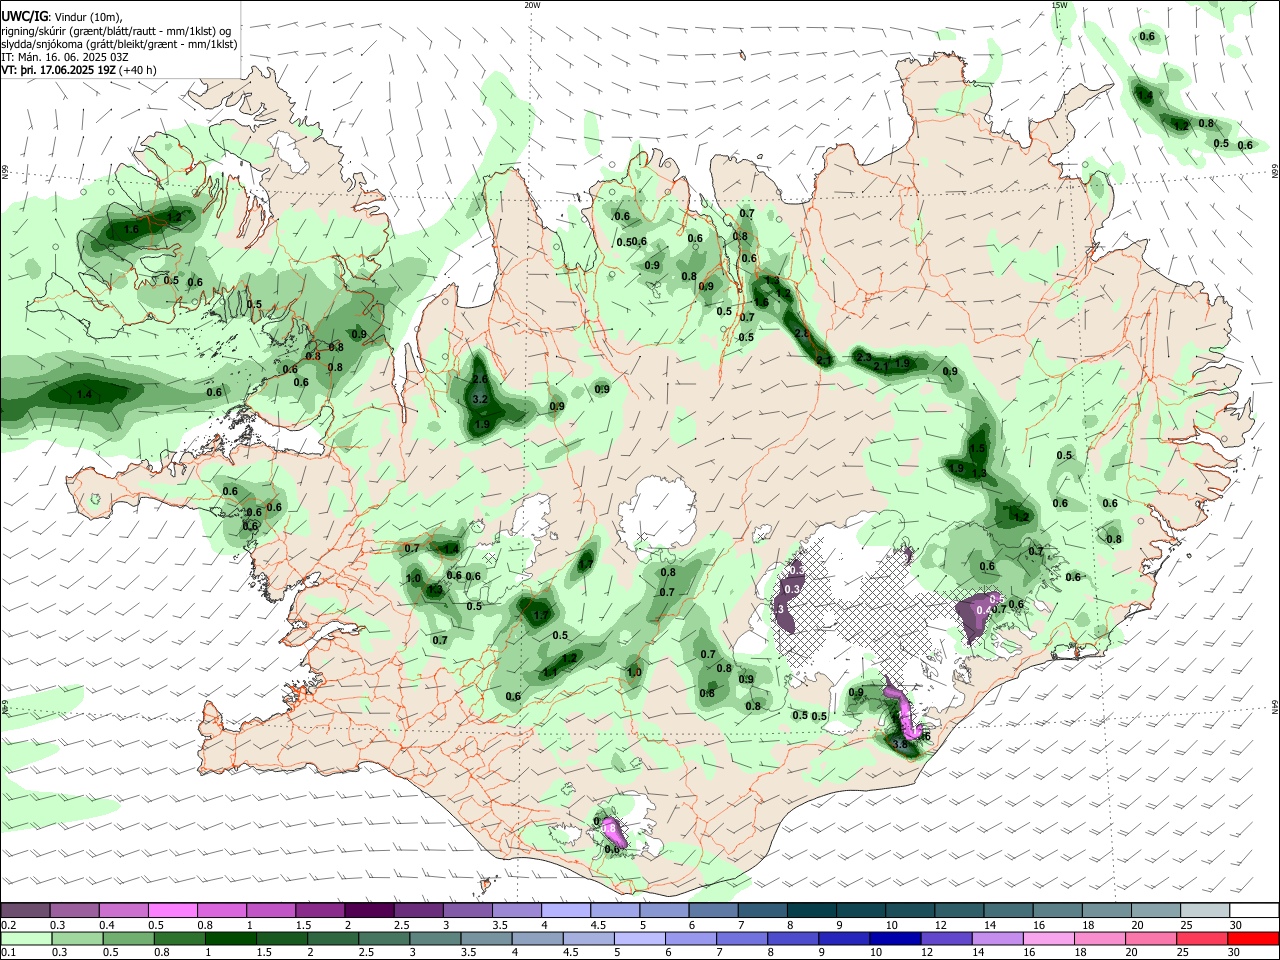Click the 'IT: Mán. 16. 06. 2025 03Z' line
Image resolution: width=1280 pixels, height=960 pixels.
pyautogui.click(x=64, y=57)
